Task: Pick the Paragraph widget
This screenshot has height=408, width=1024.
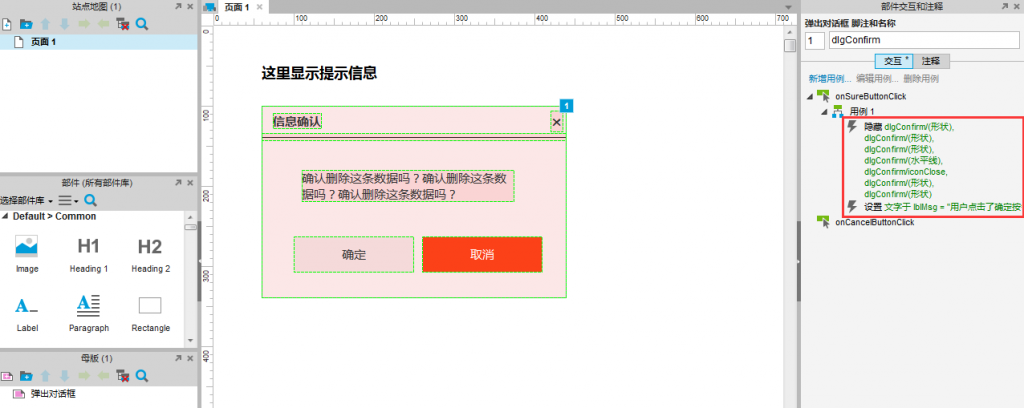Action: [89, 313]
